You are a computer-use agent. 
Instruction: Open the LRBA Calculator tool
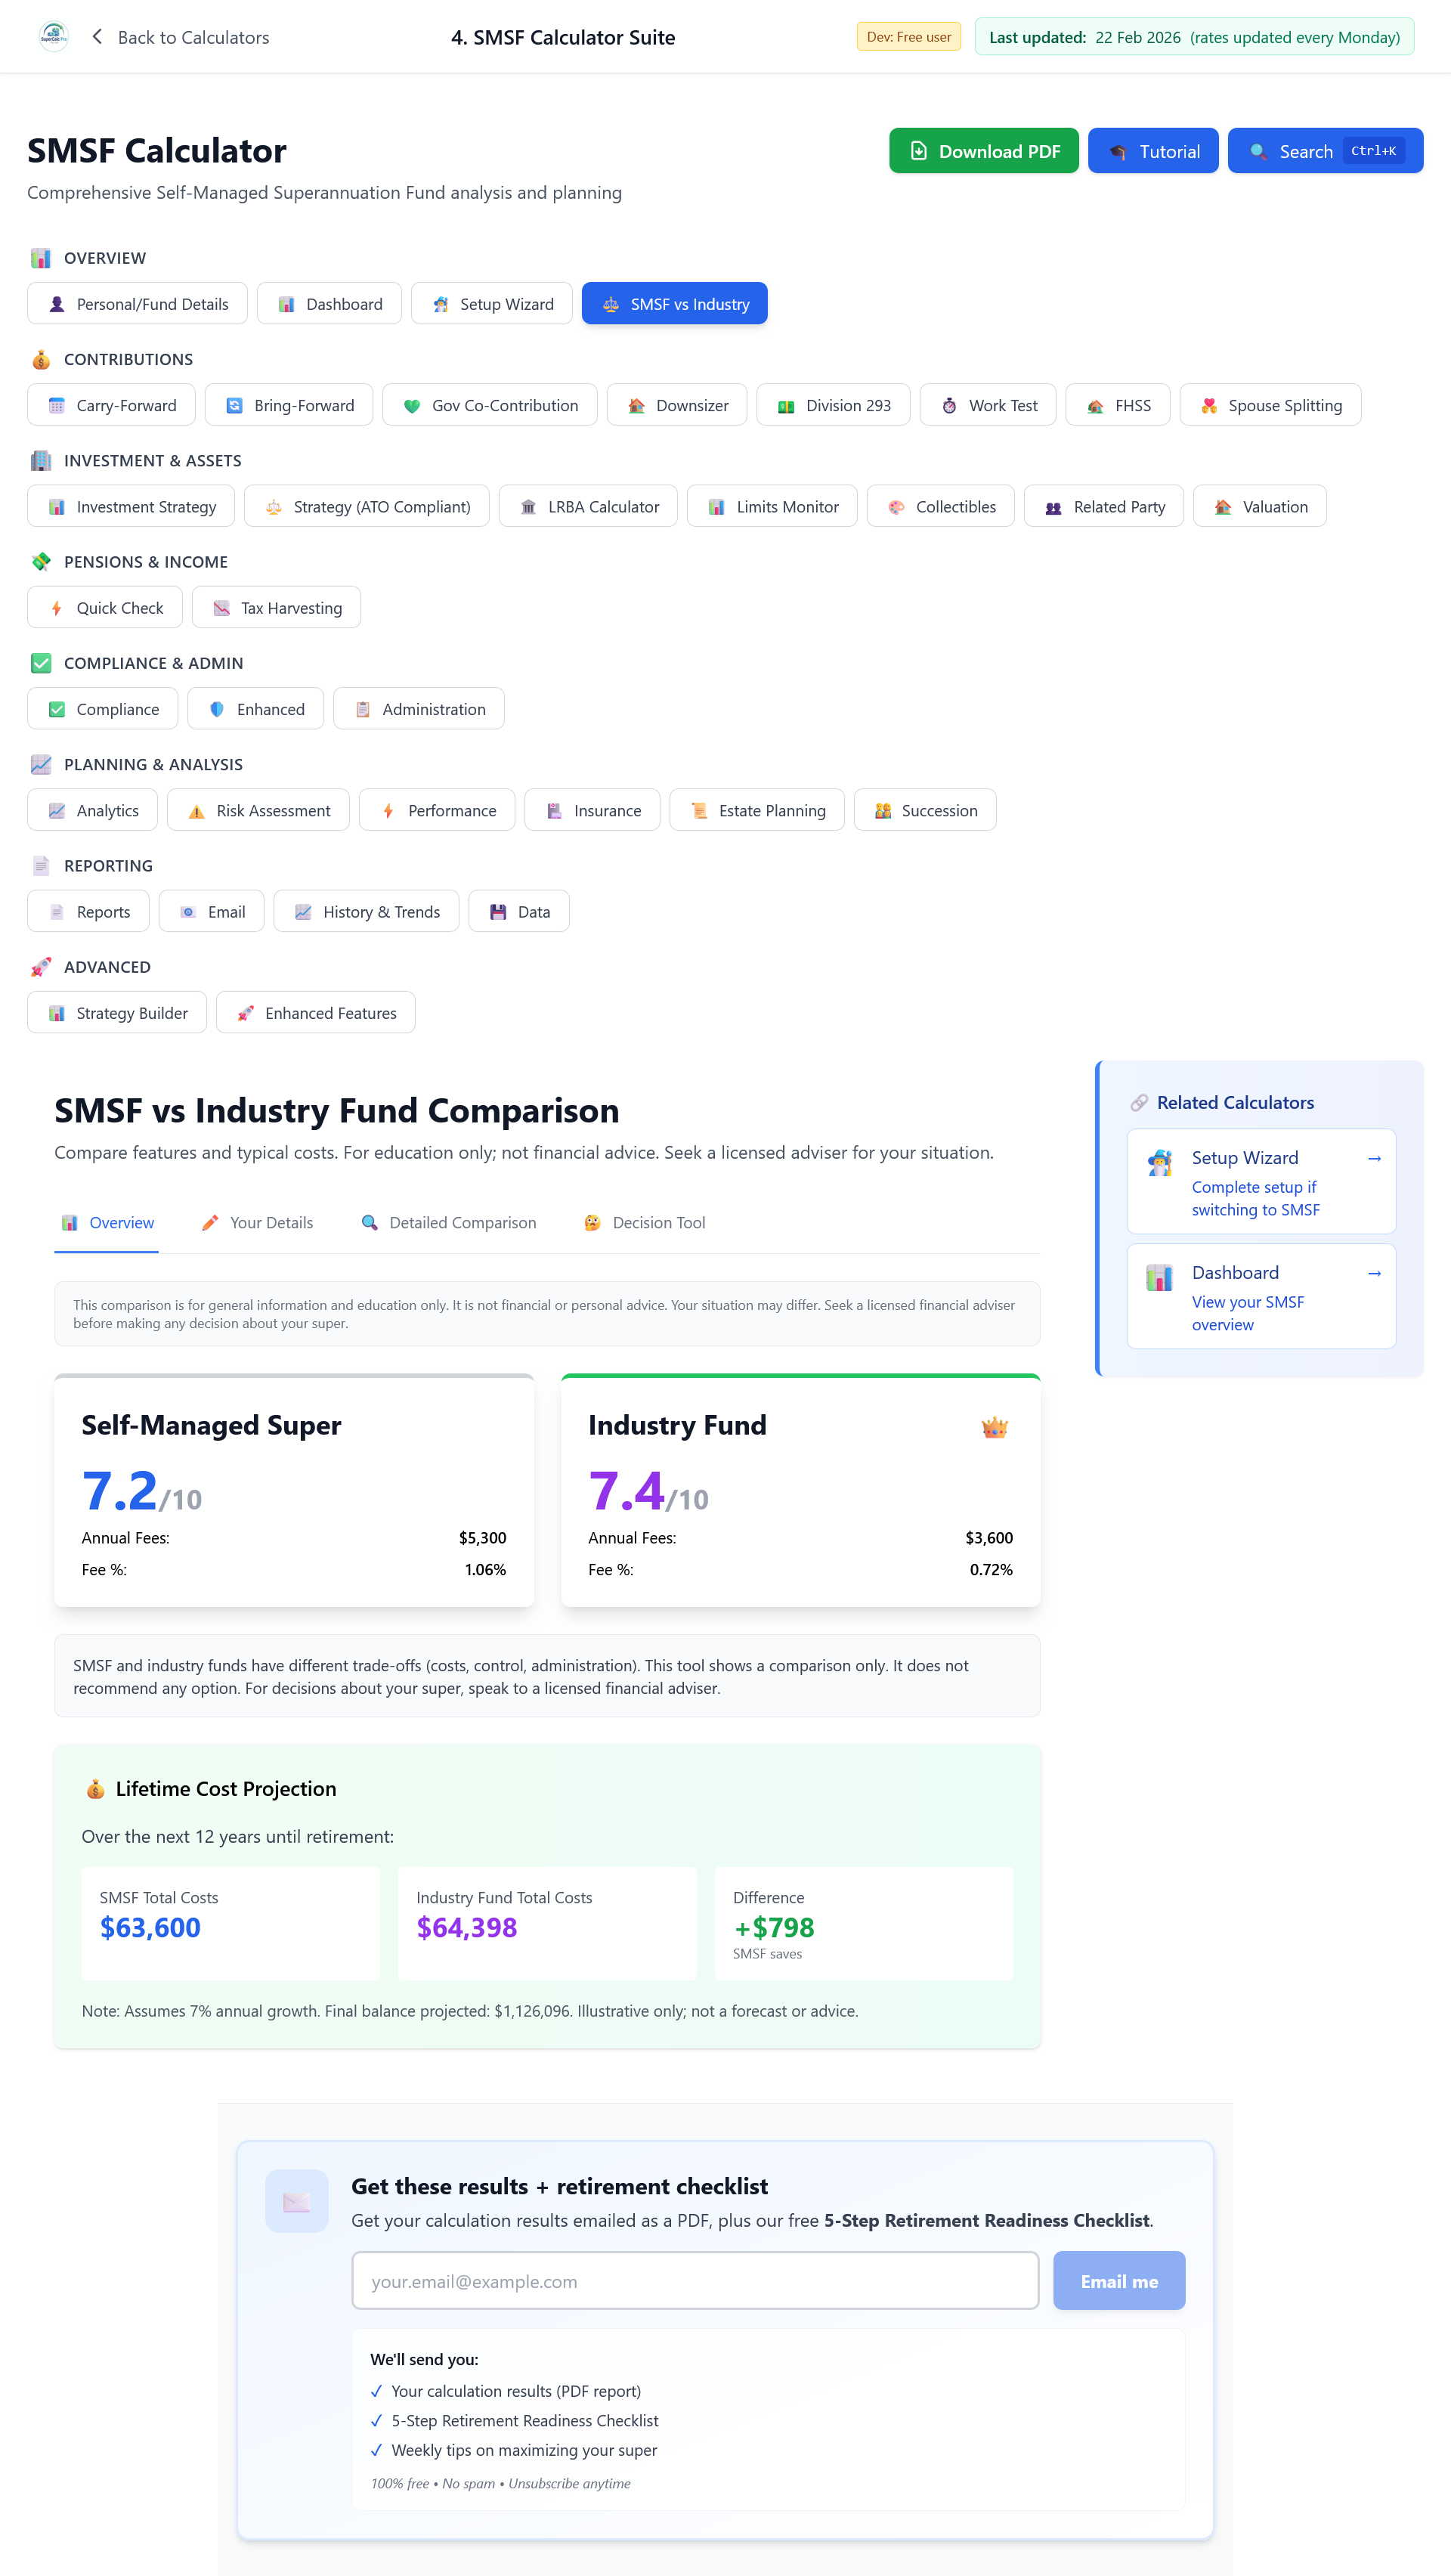588,506
